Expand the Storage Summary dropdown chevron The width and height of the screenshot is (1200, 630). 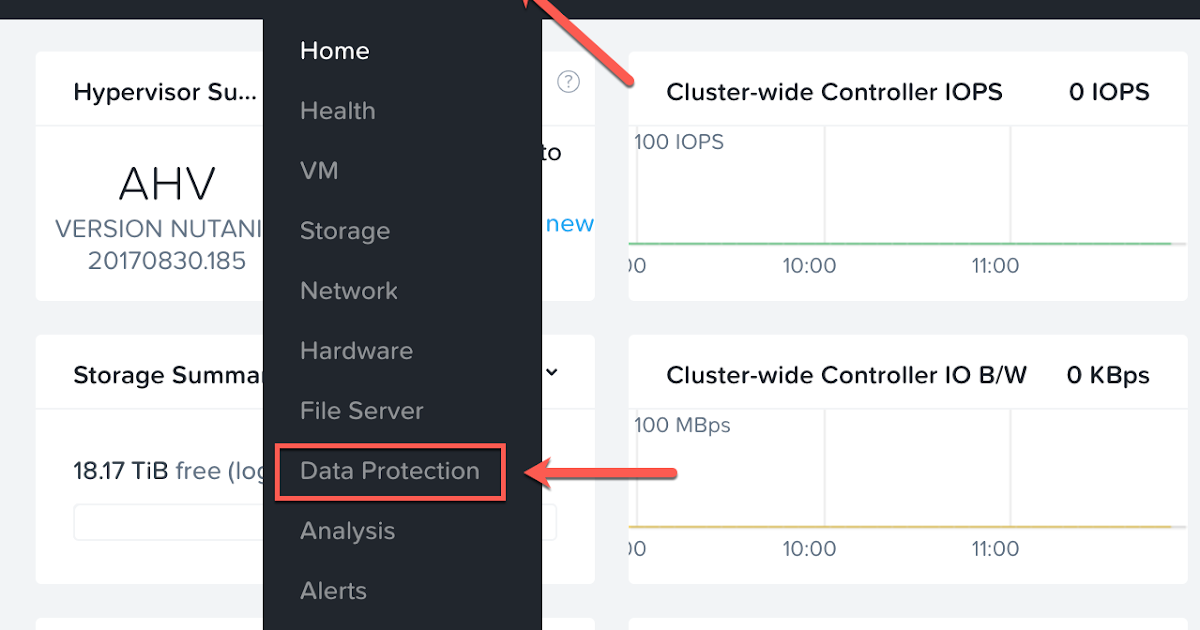(x=551, y=372)
